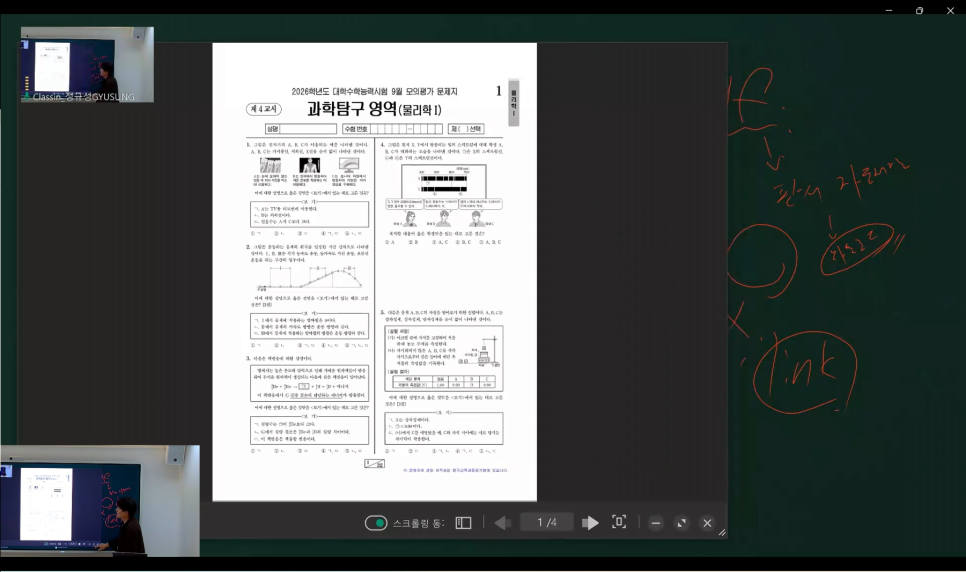Minimize the application window
This screenshot has width=966, height=572.
coord(888,10)
